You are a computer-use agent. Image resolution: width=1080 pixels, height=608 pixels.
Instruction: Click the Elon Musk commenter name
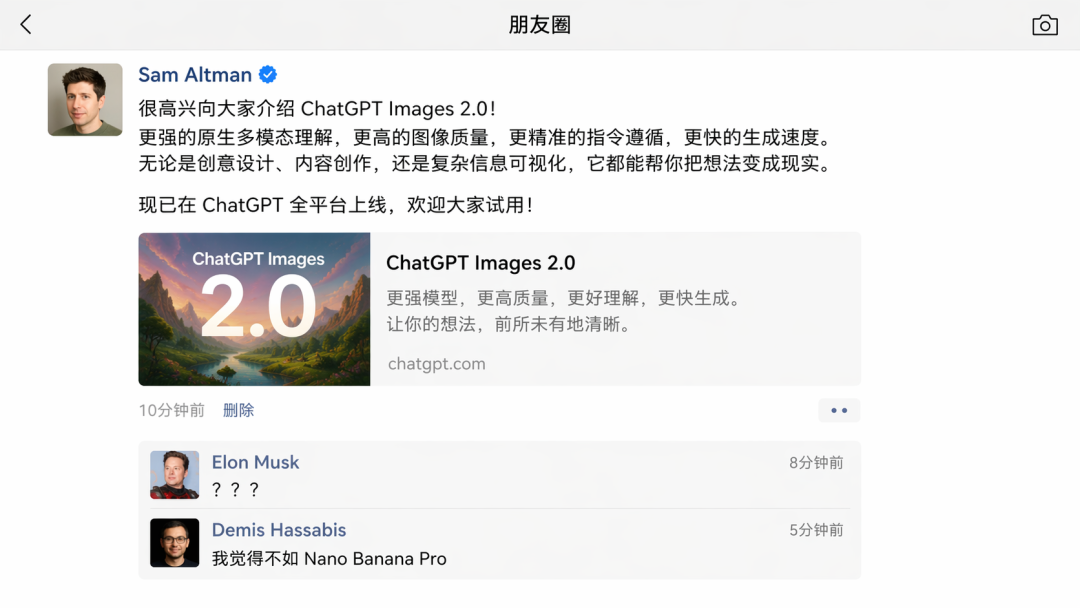(x=255, y=462)
